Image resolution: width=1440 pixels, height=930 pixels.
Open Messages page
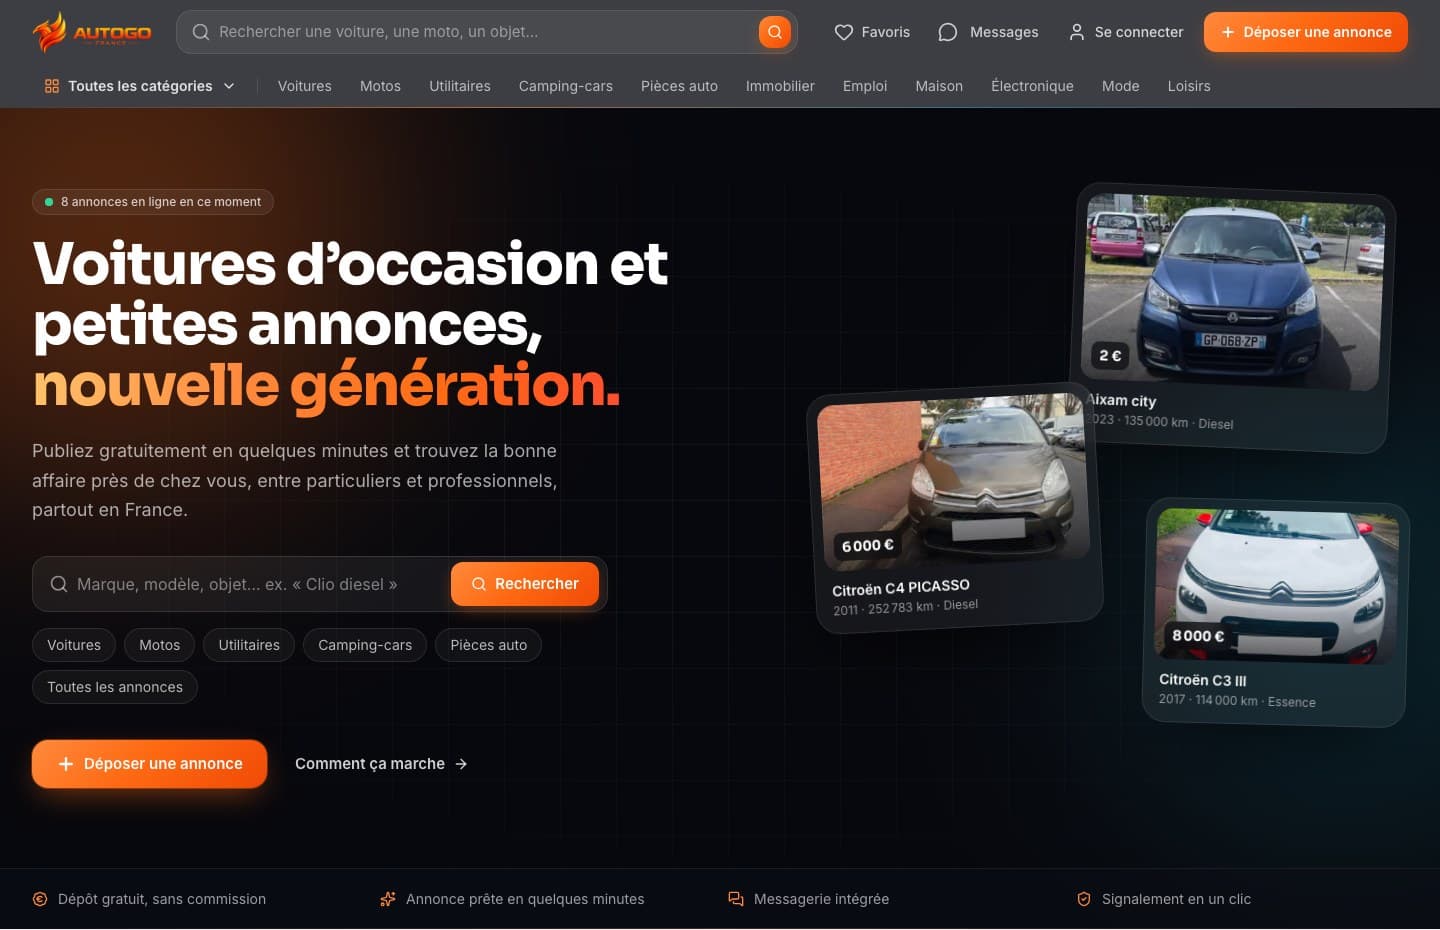[988, 32]
